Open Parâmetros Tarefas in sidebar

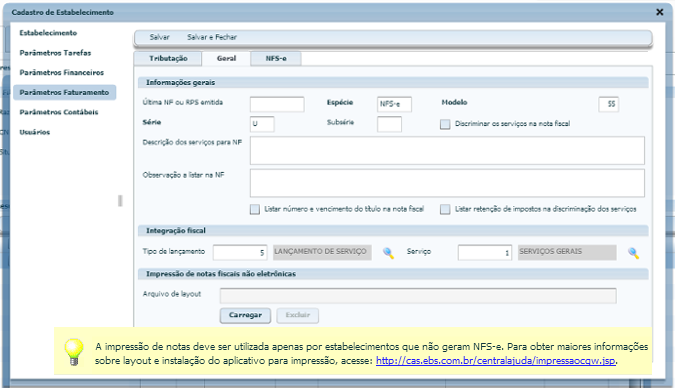(55, 53)
